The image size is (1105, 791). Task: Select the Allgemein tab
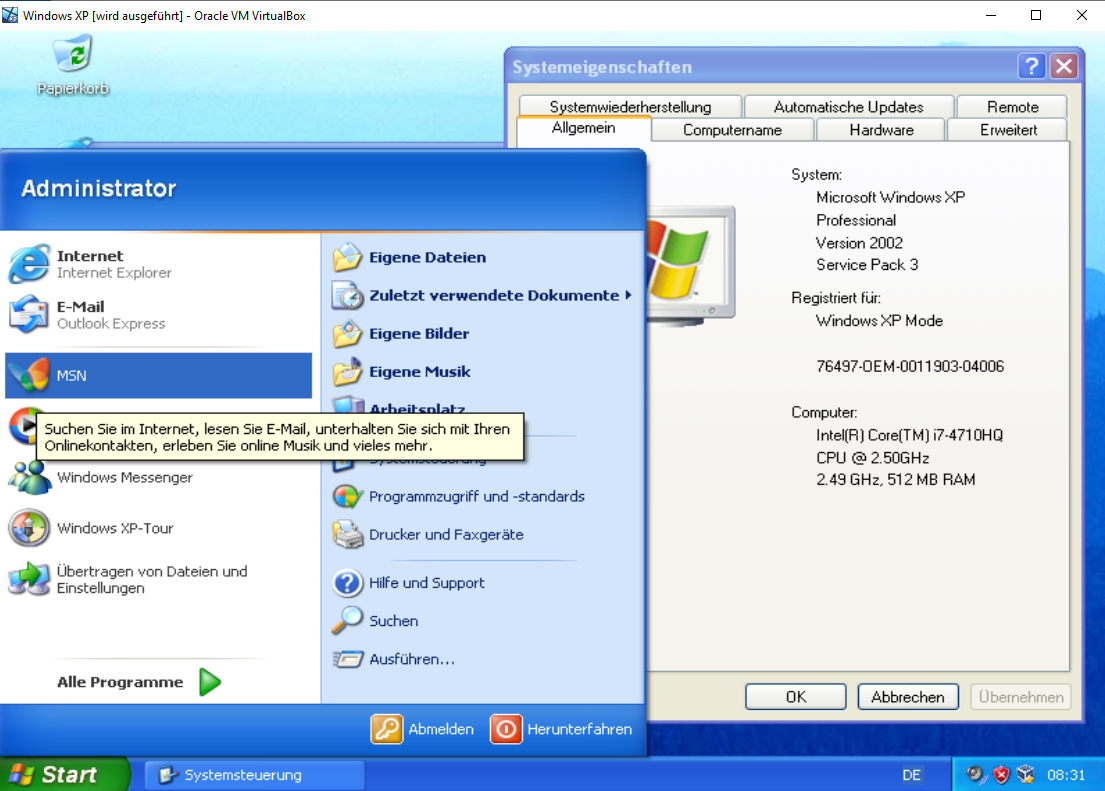point(584,128)
